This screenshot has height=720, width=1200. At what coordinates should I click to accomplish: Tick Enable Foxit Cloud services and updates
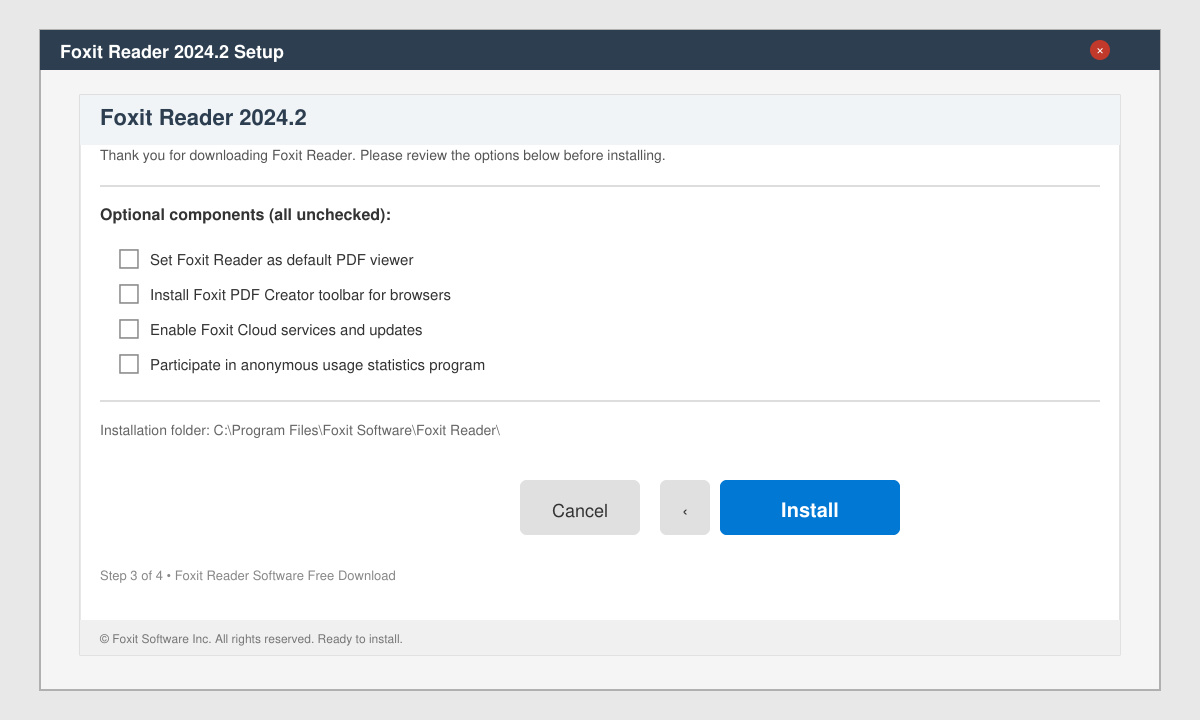click(129, 329)
